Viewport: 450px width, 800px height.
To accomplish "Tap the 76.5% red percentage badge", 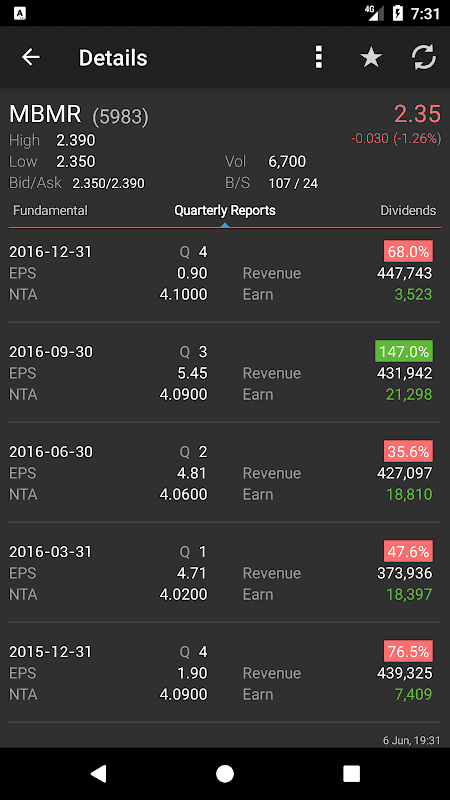I will pyautogui.click(x=408, y=652).
